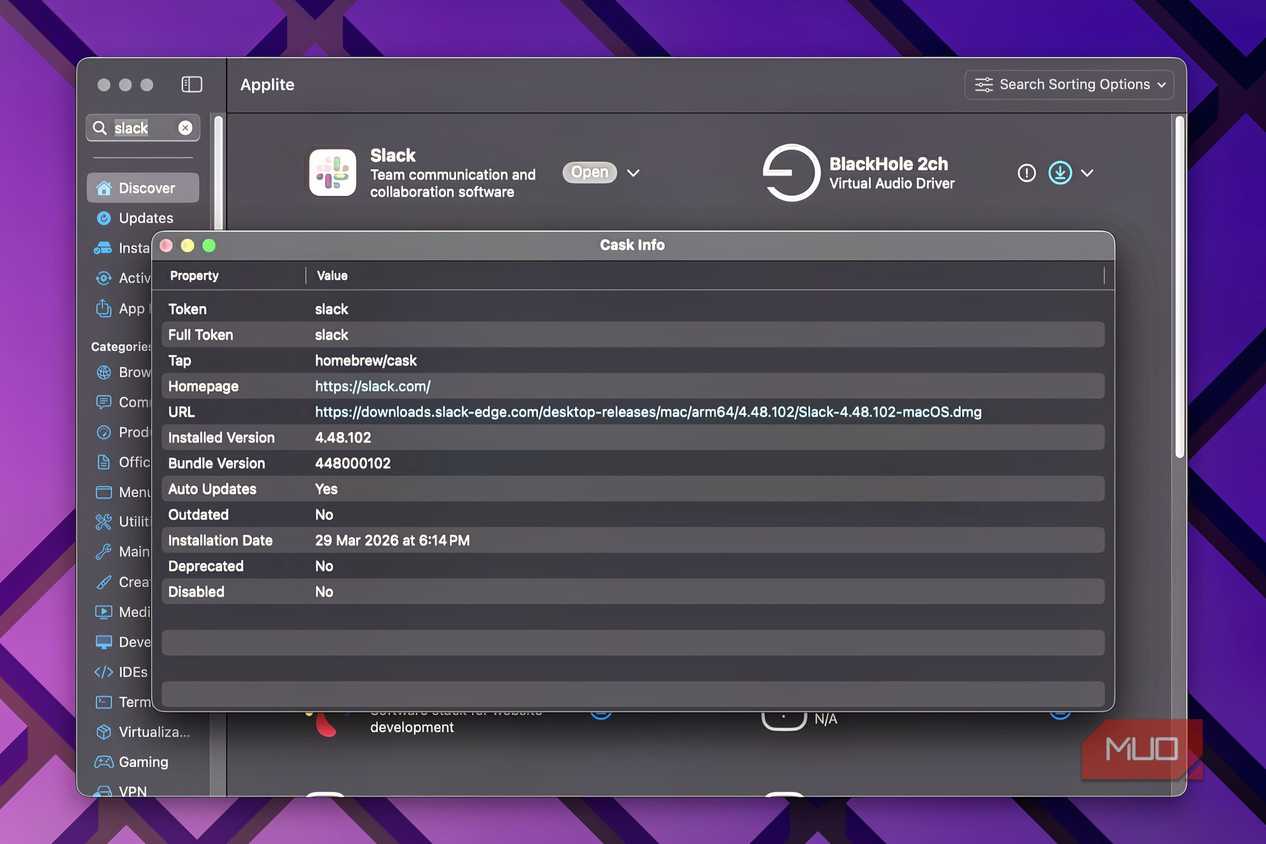Select the Deprecated row

tap(633, 566)
